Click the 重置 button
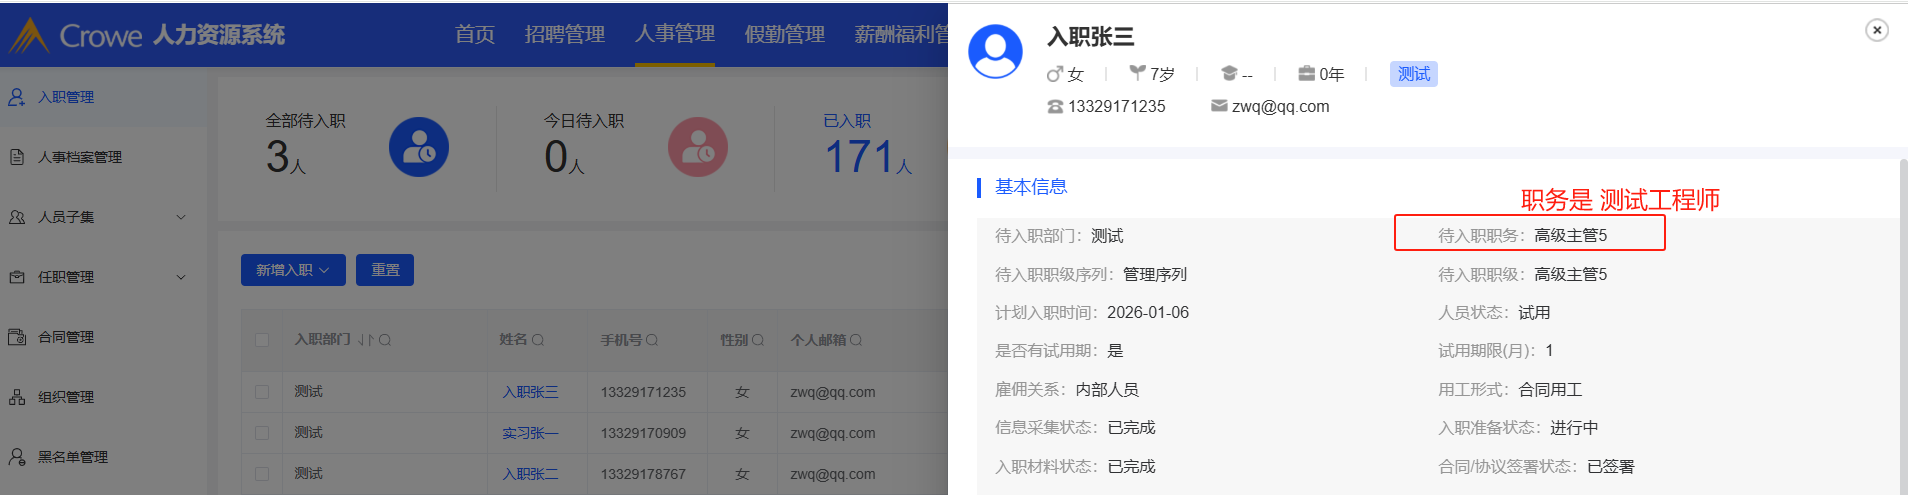 coord(385,270)
